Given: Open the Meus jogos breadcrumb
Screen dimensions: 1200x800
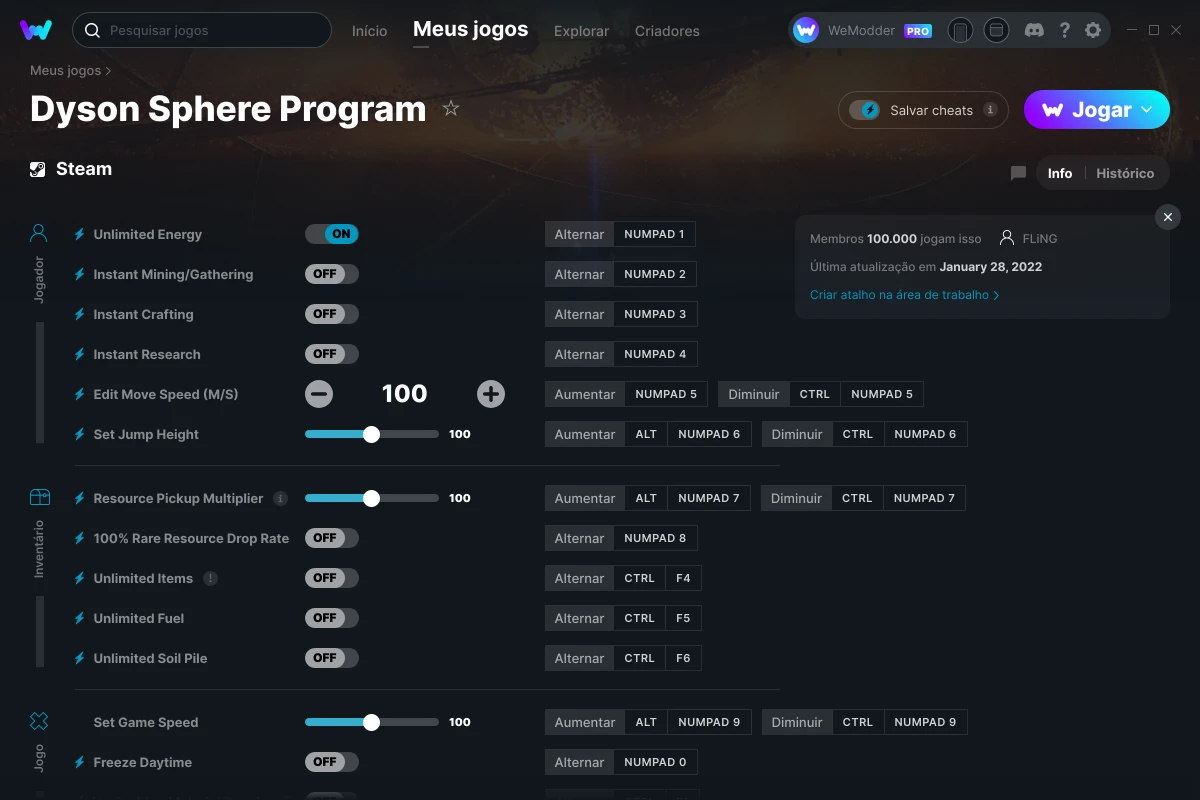Looking at the screenshot, I should tap(66, 71).
